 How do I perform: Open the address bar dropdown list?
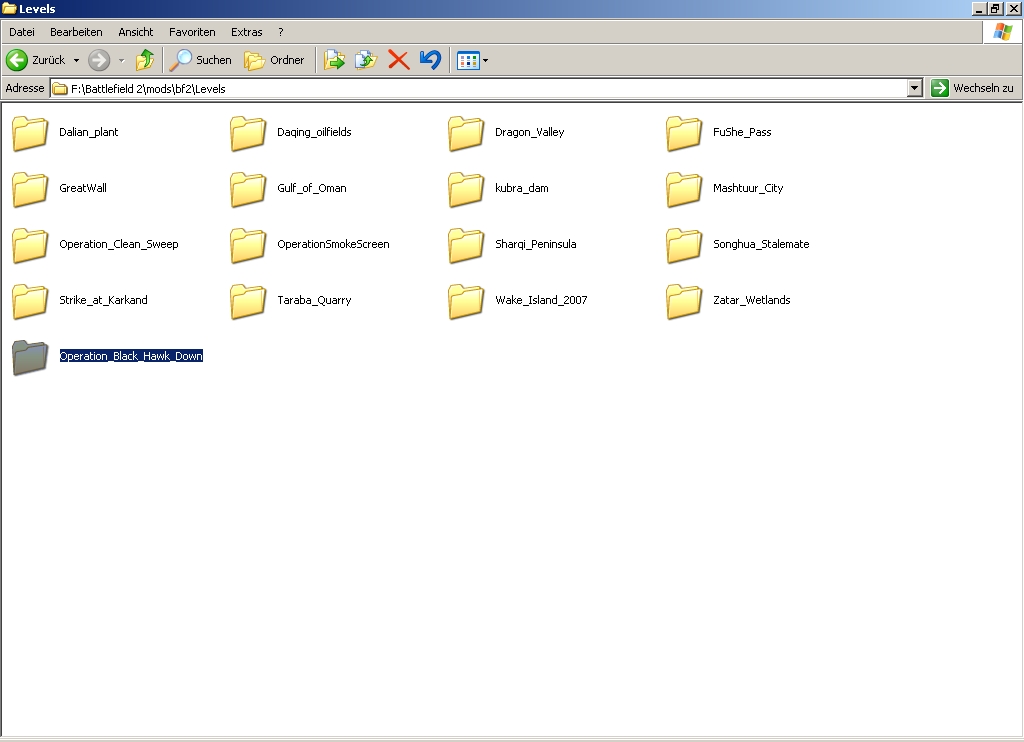(914, 88)
